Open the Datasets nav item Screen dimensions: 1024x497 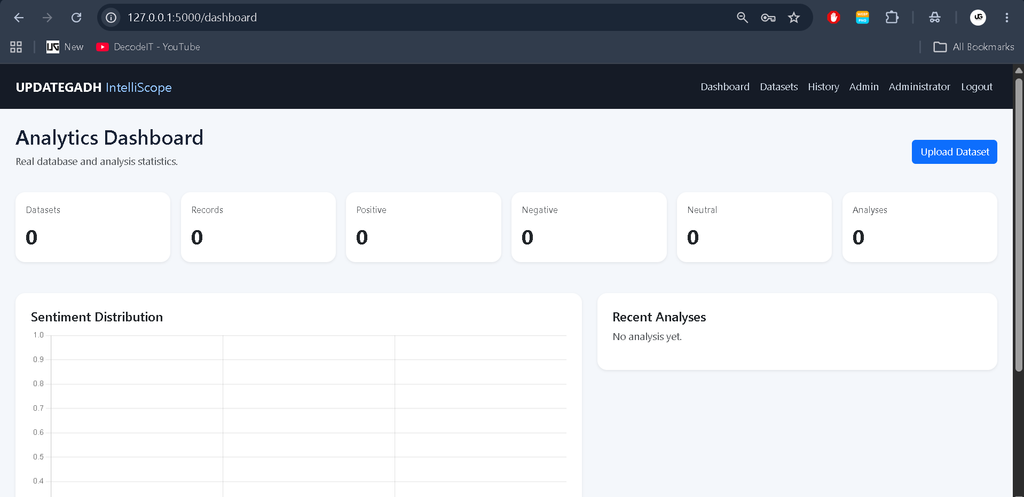[779, 87]
